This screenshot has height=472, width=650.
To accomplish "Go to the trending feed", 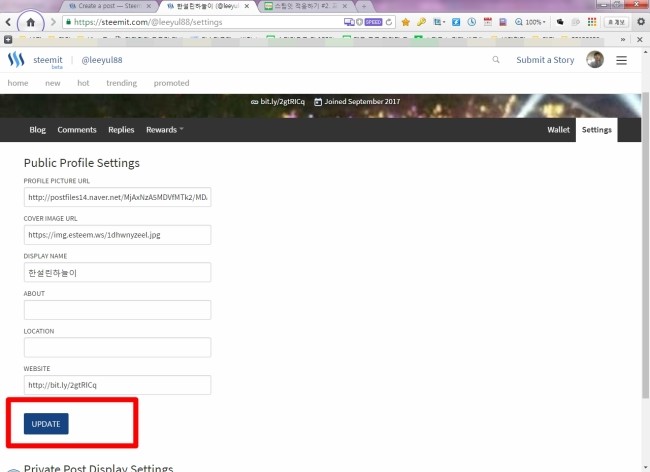I will coord(121,83).
